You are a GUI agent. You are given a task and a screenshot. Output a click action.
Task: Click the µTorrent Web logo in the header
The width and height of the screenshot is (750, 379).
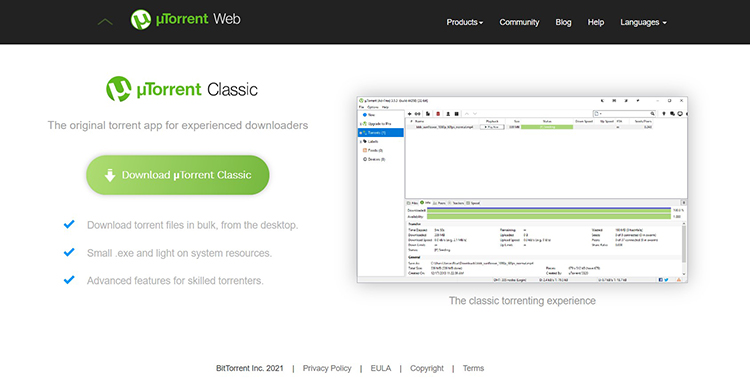point(186,20)
